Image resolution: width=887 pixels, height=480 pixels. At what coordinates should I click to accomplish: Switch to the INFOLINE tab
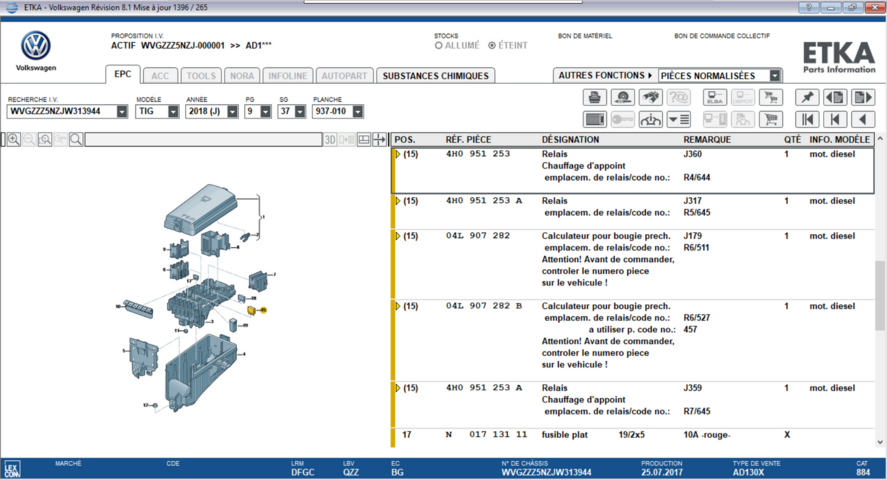[x=287, y=76]
